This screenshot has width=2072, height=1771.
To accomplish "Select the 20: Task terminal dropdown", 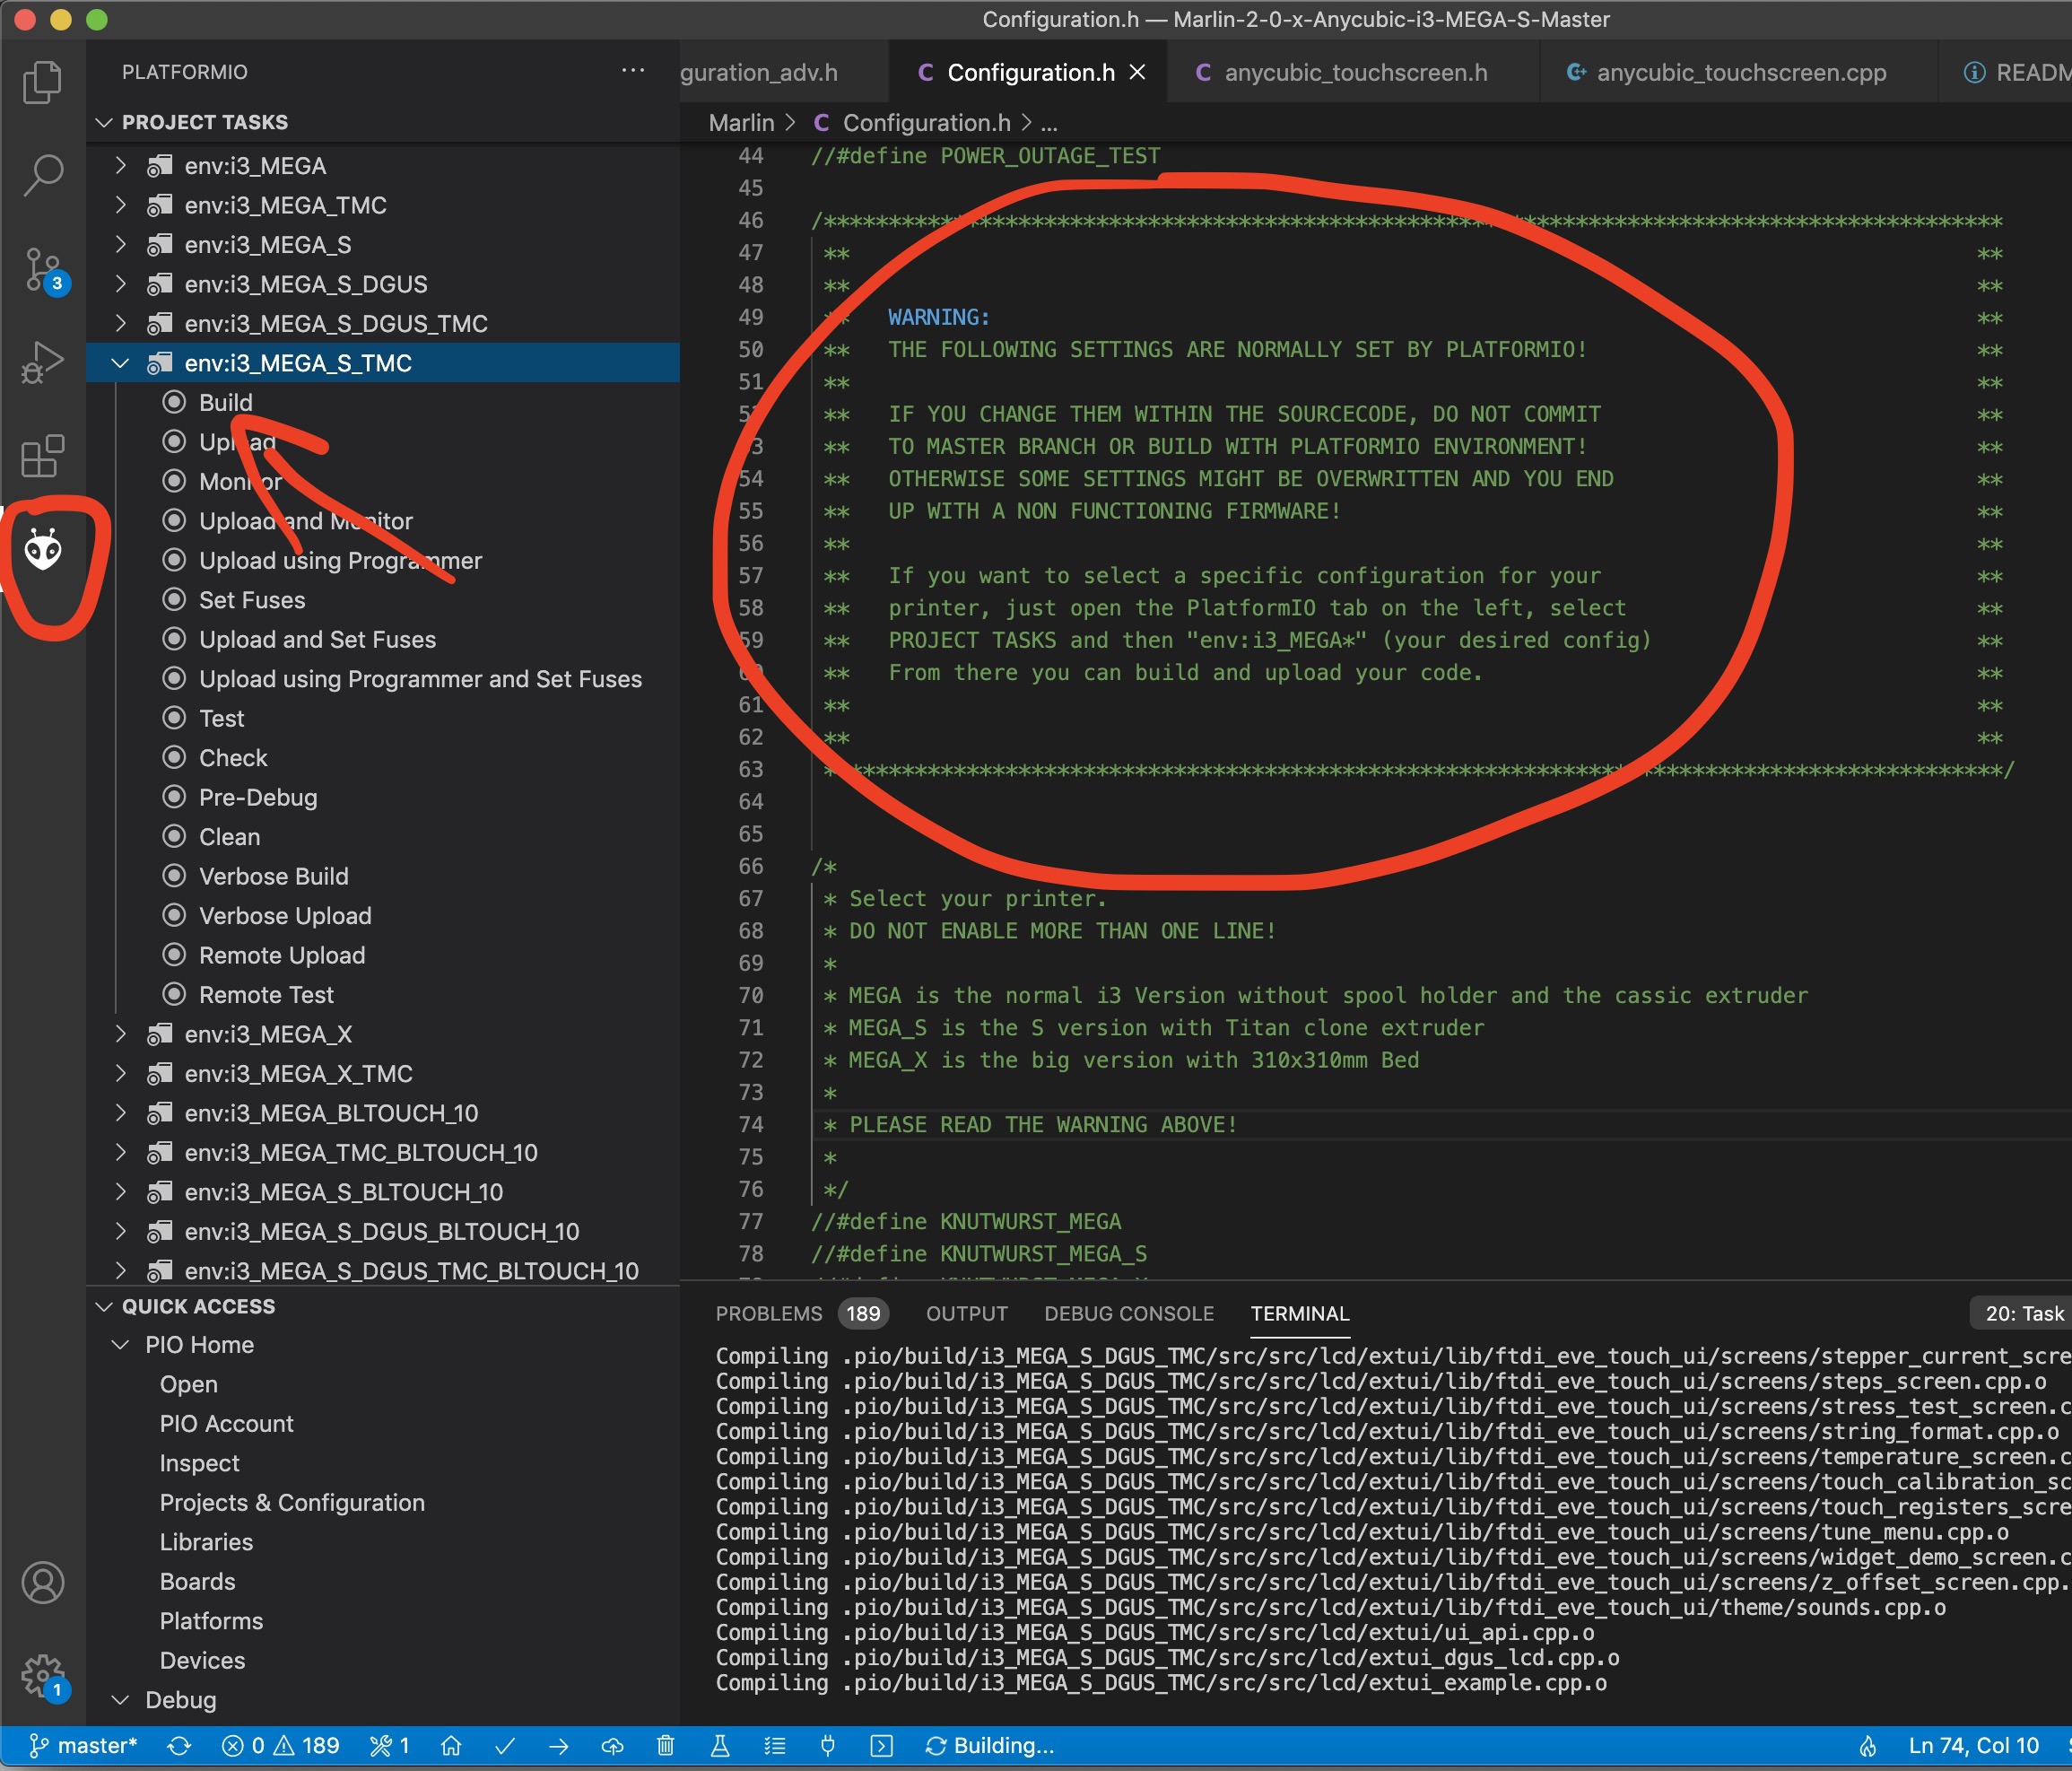I will 2020,1313.
